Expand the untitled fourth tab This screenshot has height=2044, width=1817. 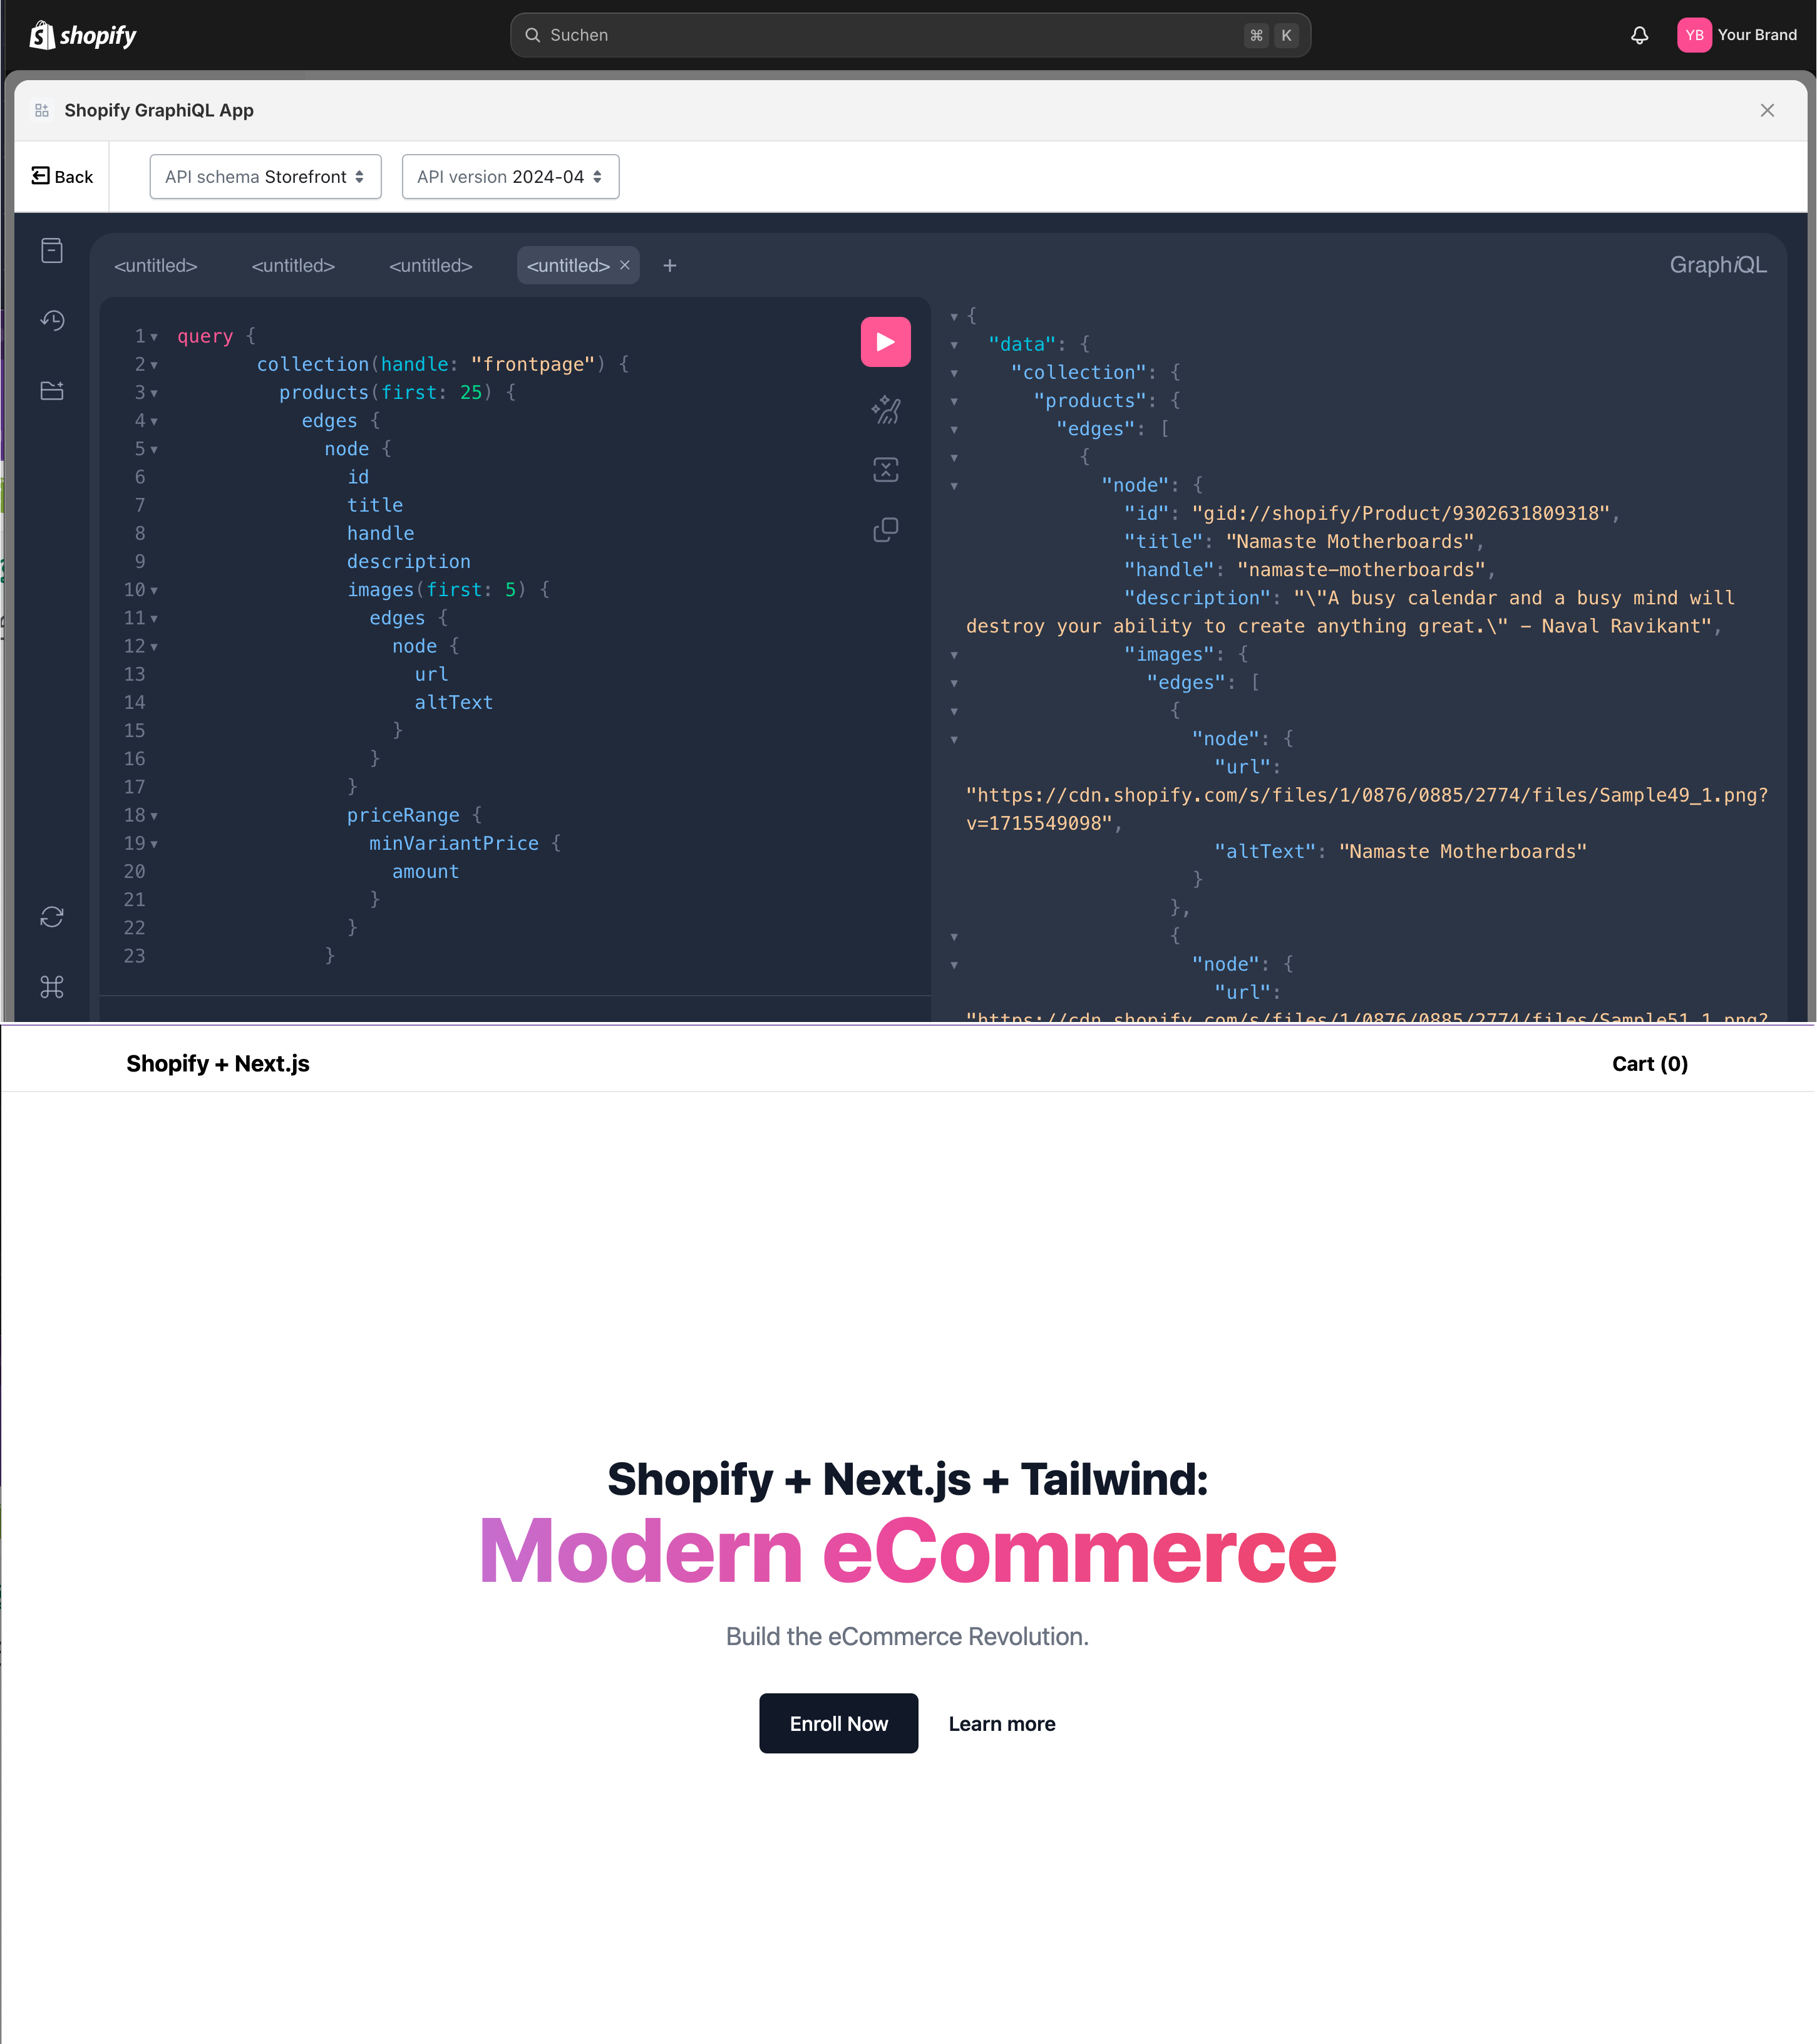(569, 265)
